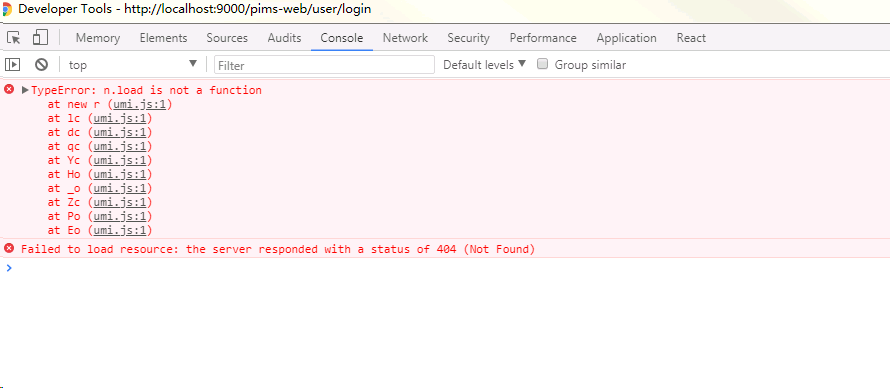Open the Security tab
The image size is (890, 388).
[x=468, y=38]
